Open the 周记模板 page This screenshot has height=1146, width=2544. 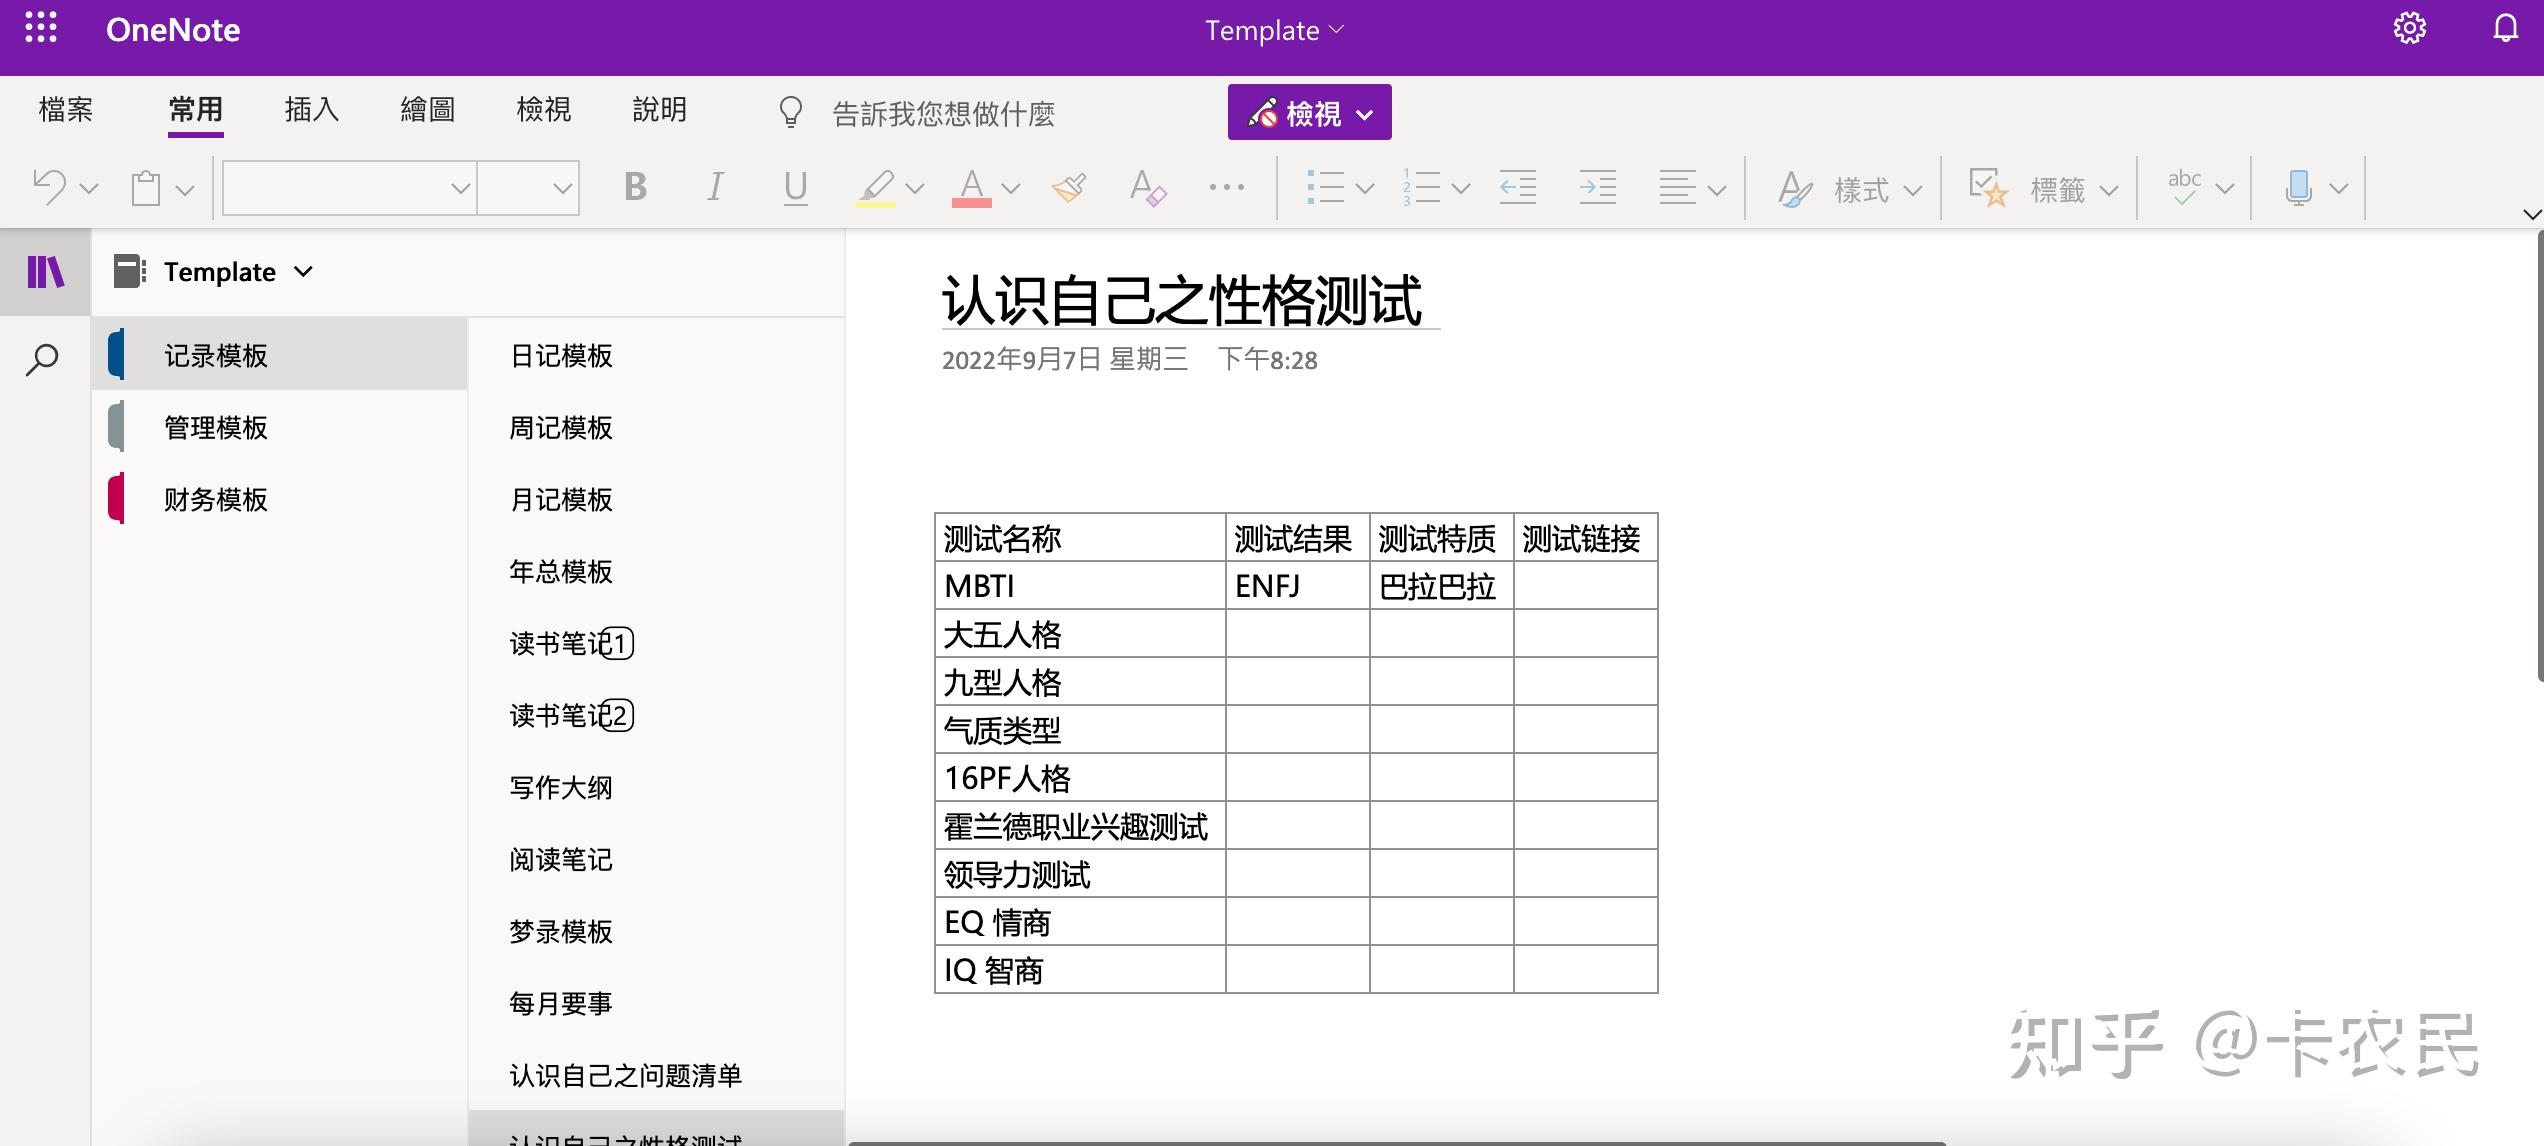click(561, 428)
